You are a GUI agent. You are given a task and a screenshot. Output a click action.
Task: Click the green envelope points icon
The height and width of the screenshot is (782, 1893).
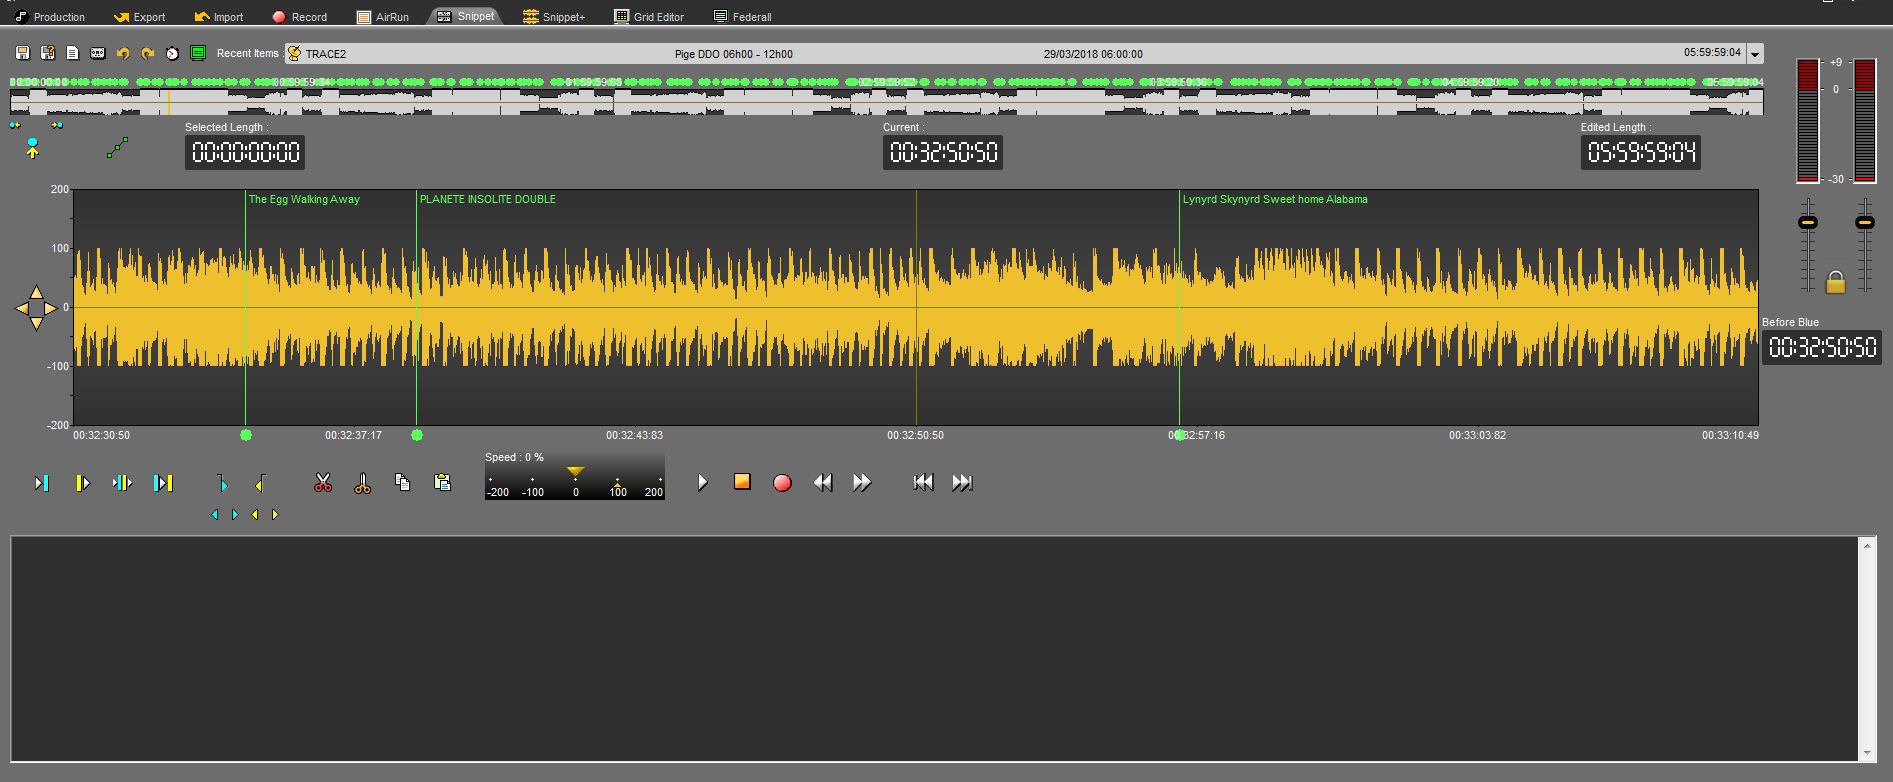[x=117, y=148]
